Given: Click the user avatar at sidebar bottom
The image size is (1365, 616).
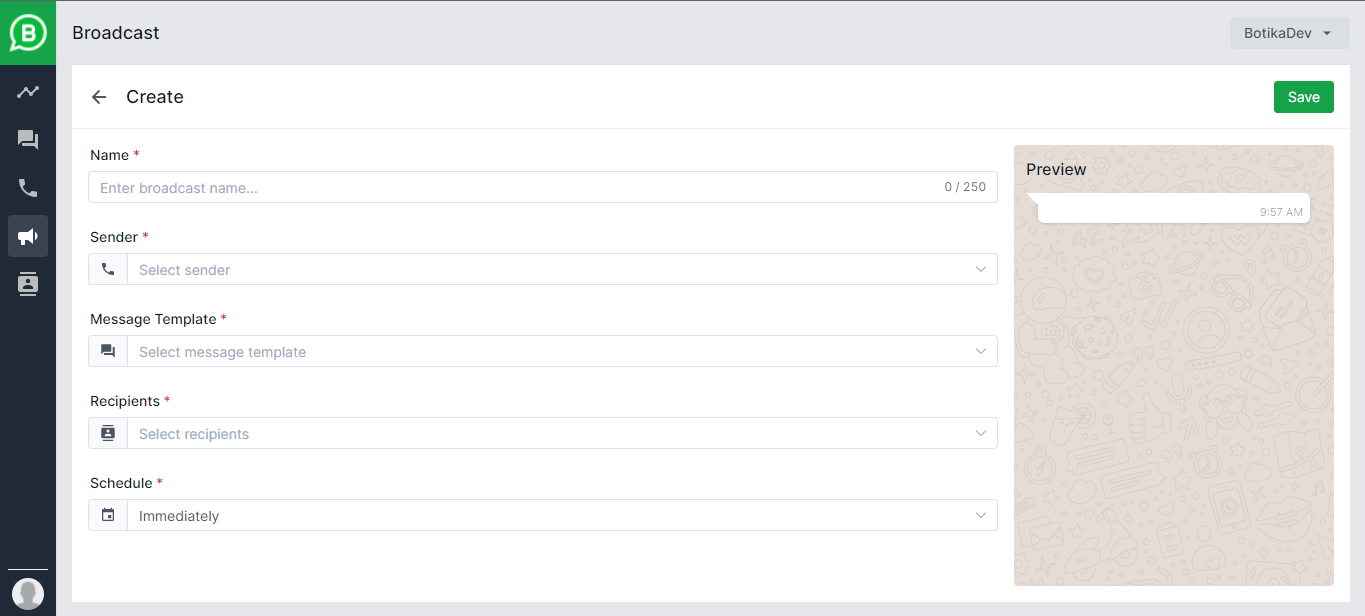Looking at the screenshot, I should click(27, 593).
